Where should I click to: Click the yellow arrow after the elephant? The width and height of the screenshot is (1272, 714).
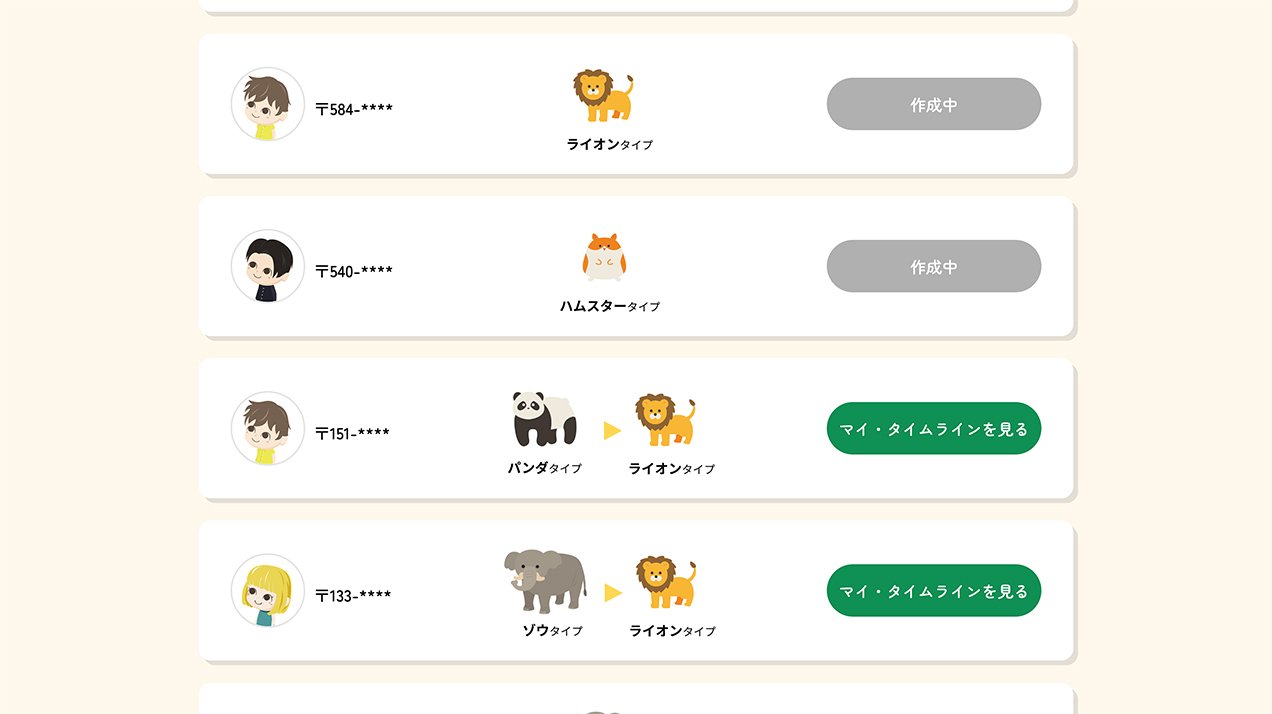[613, 593]
